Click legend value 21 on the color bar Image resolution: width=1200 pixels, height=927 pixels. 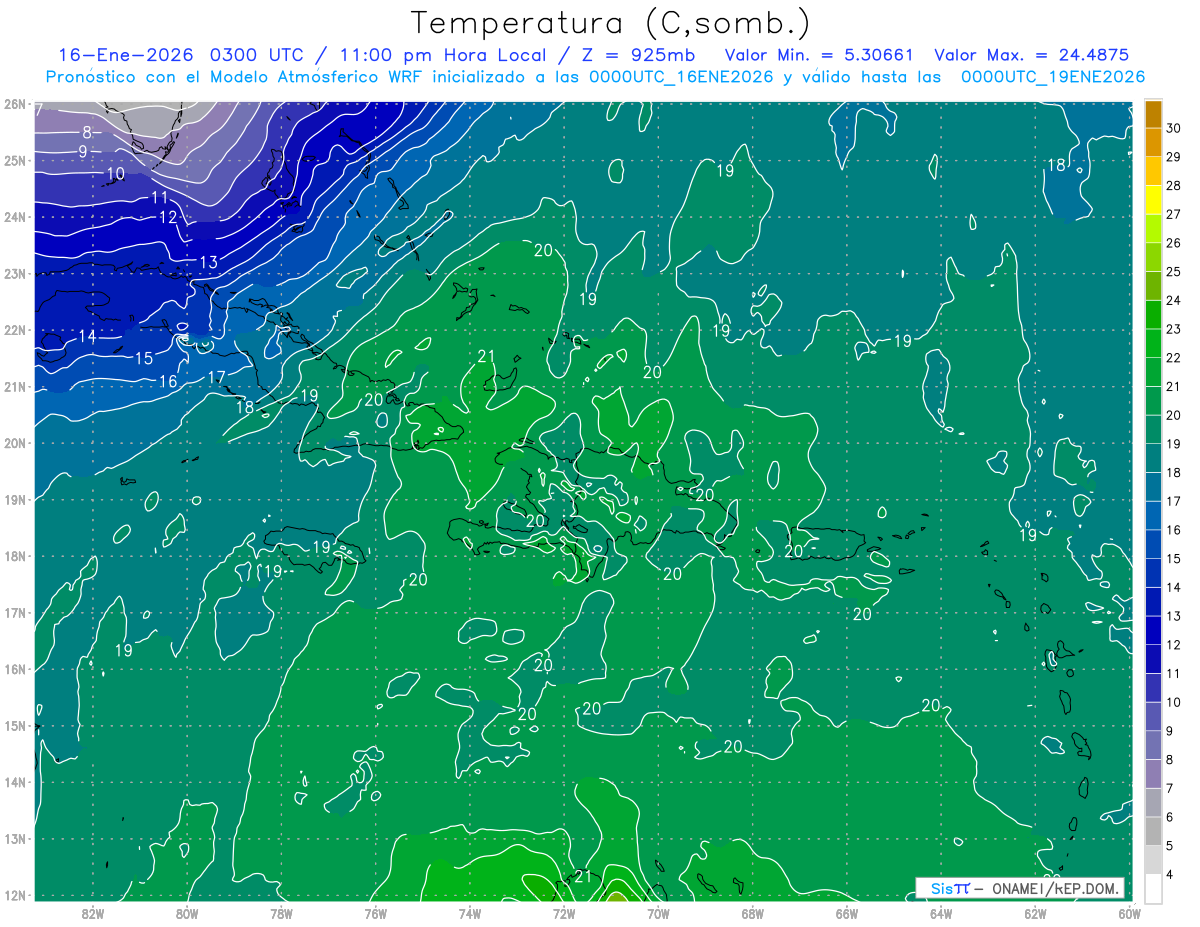[x=1174, y=387]
